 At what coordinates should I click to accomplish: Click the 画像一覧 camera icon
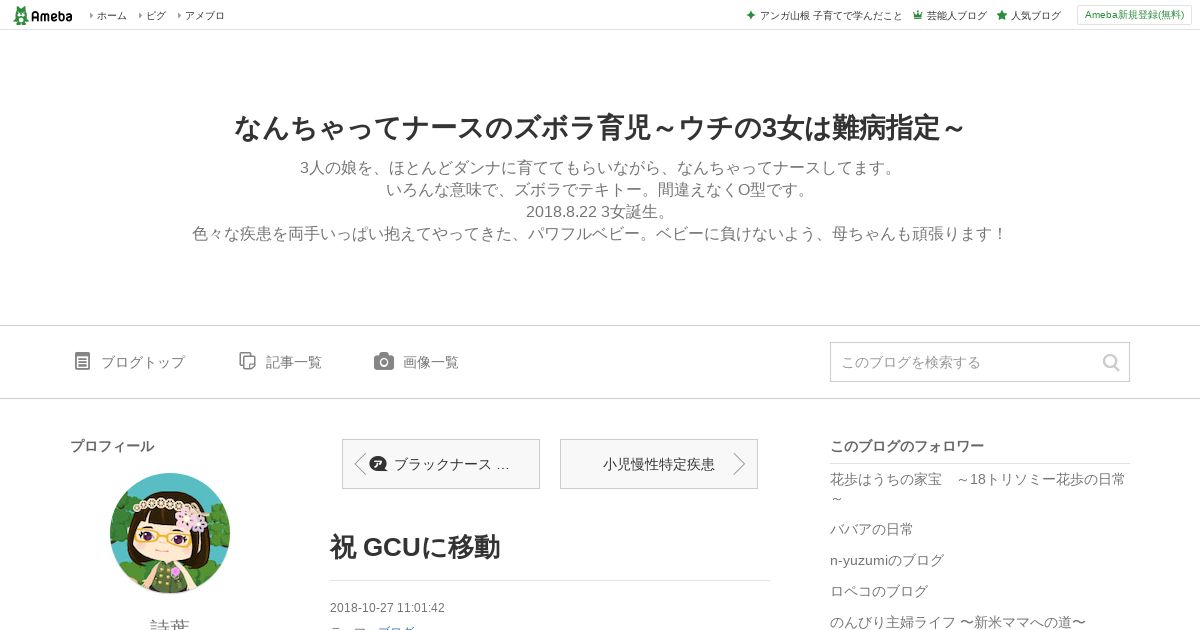point(384,361)
